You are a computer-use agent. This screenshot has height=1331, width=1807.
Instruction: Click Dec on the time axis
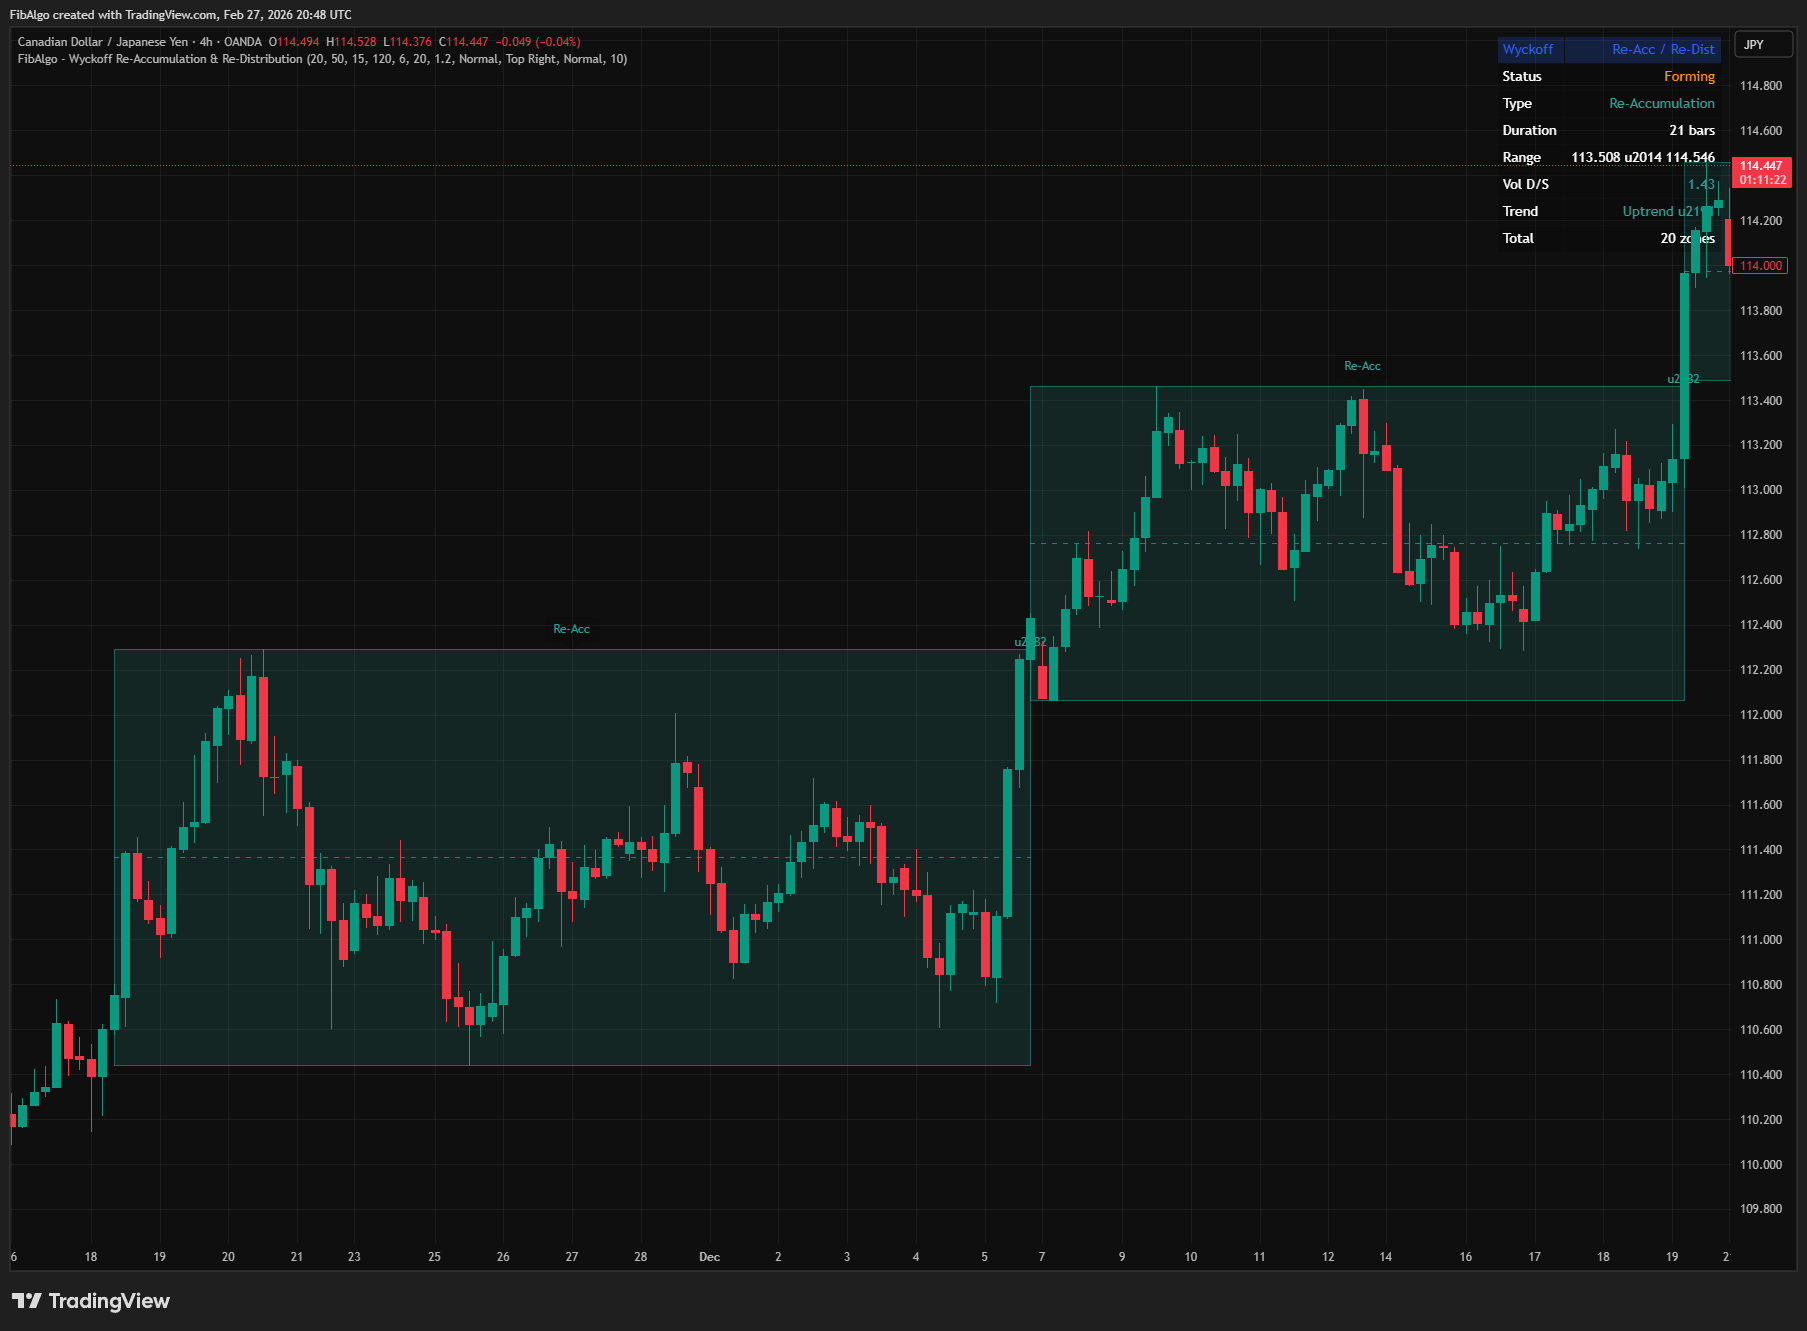tap(710, 1257)
